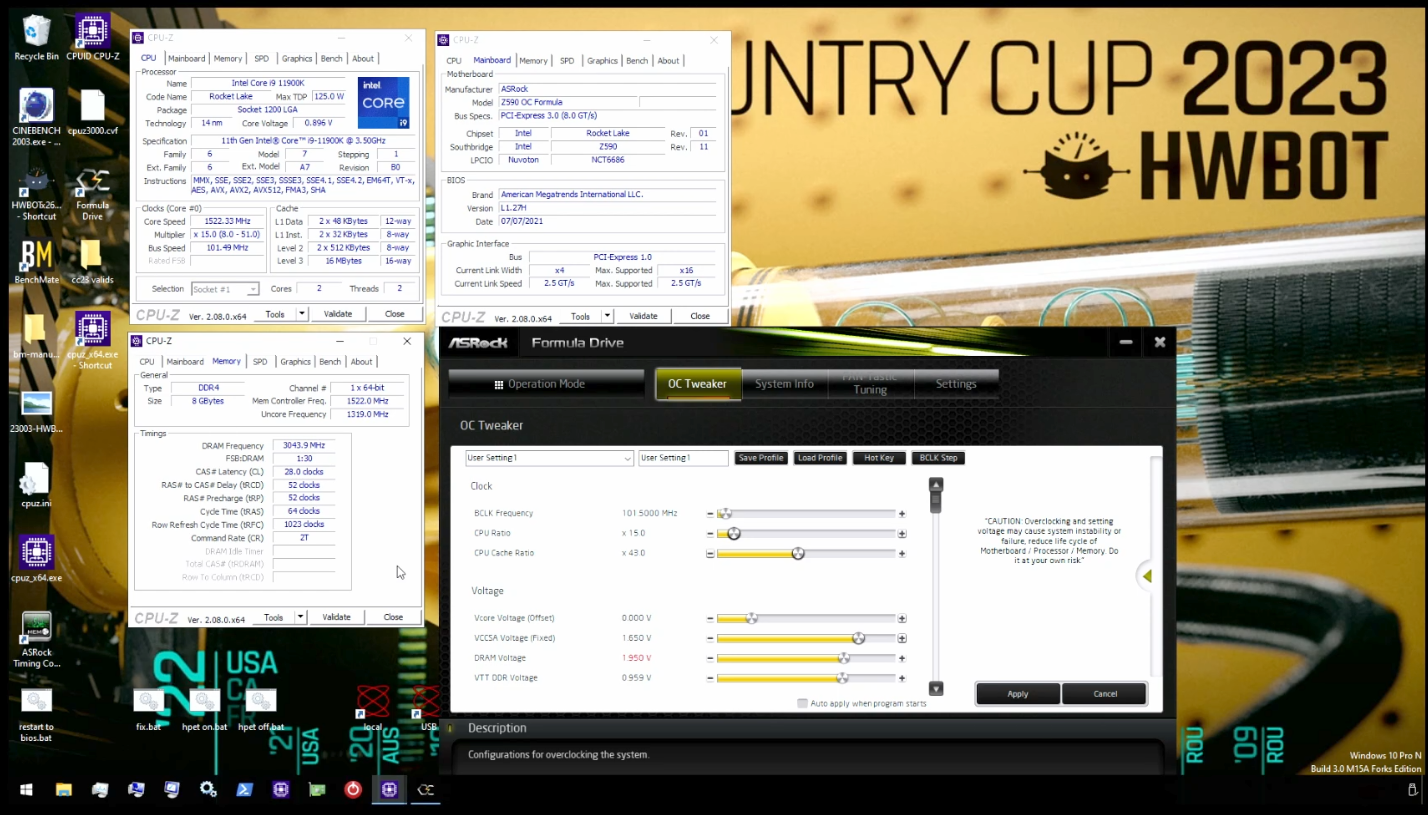Click the green graphics card taskbar icon
The image size is (1428, 815).
click(x=316, y=790)
